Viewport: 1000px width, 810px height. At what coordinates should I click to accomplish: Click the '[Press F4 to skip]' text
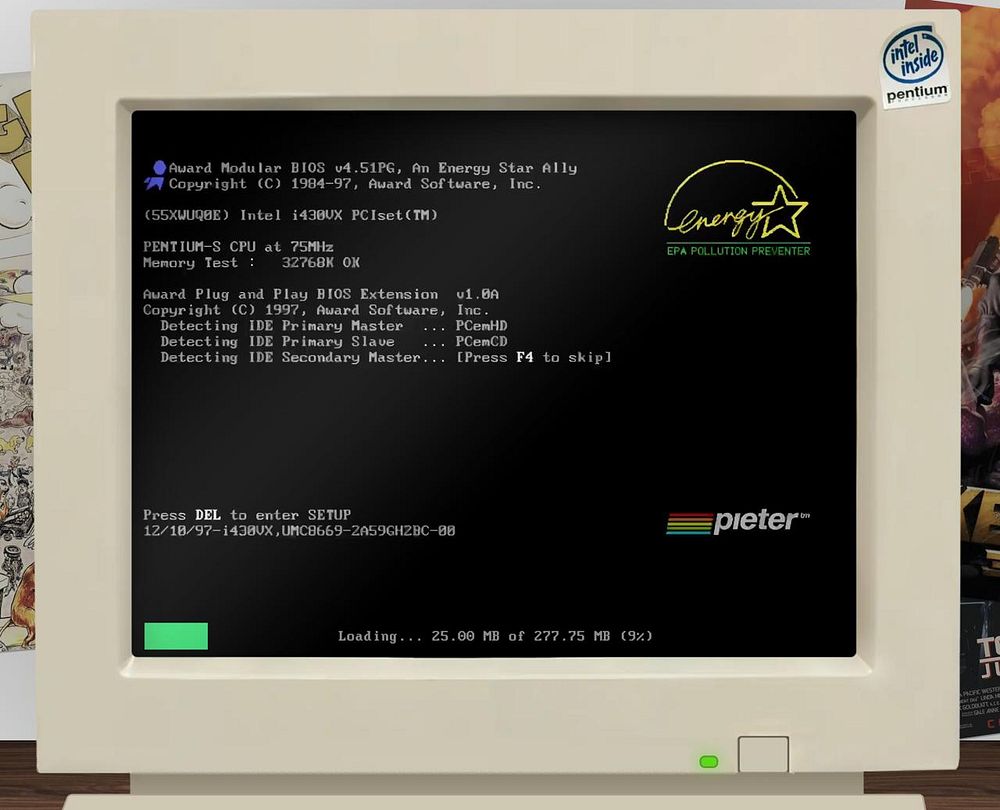tap(534, 357)
